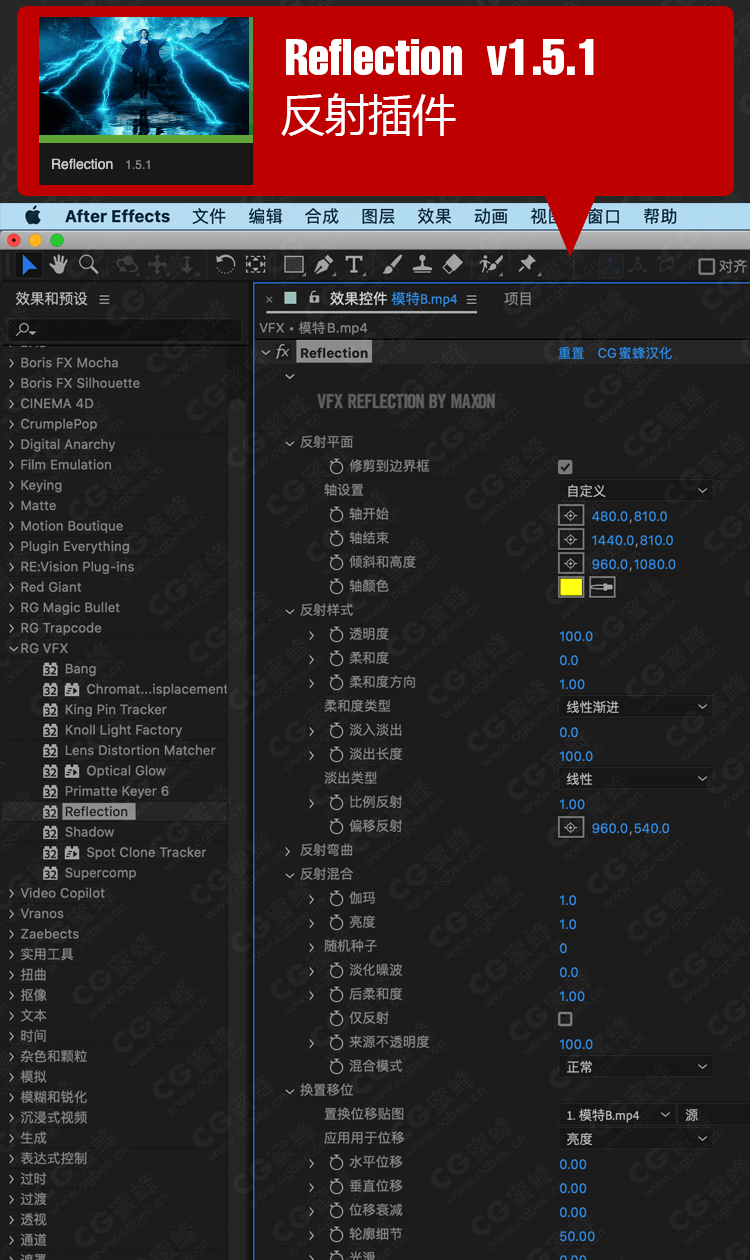Open the 效果 menu
Image resolution: width=750 pixels, height=1260 pixels.
pos(434,216)
